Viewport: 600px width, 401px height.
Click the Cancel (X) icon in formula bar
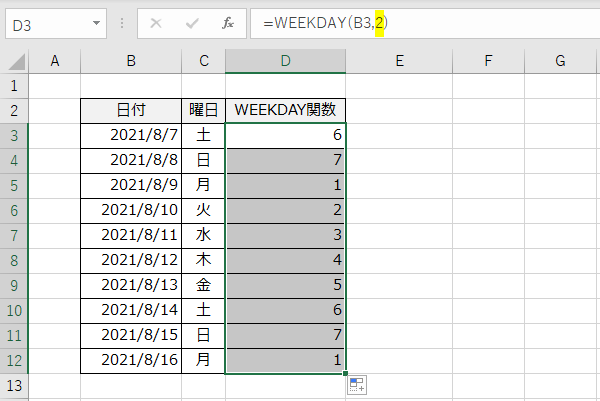[155, 22]
